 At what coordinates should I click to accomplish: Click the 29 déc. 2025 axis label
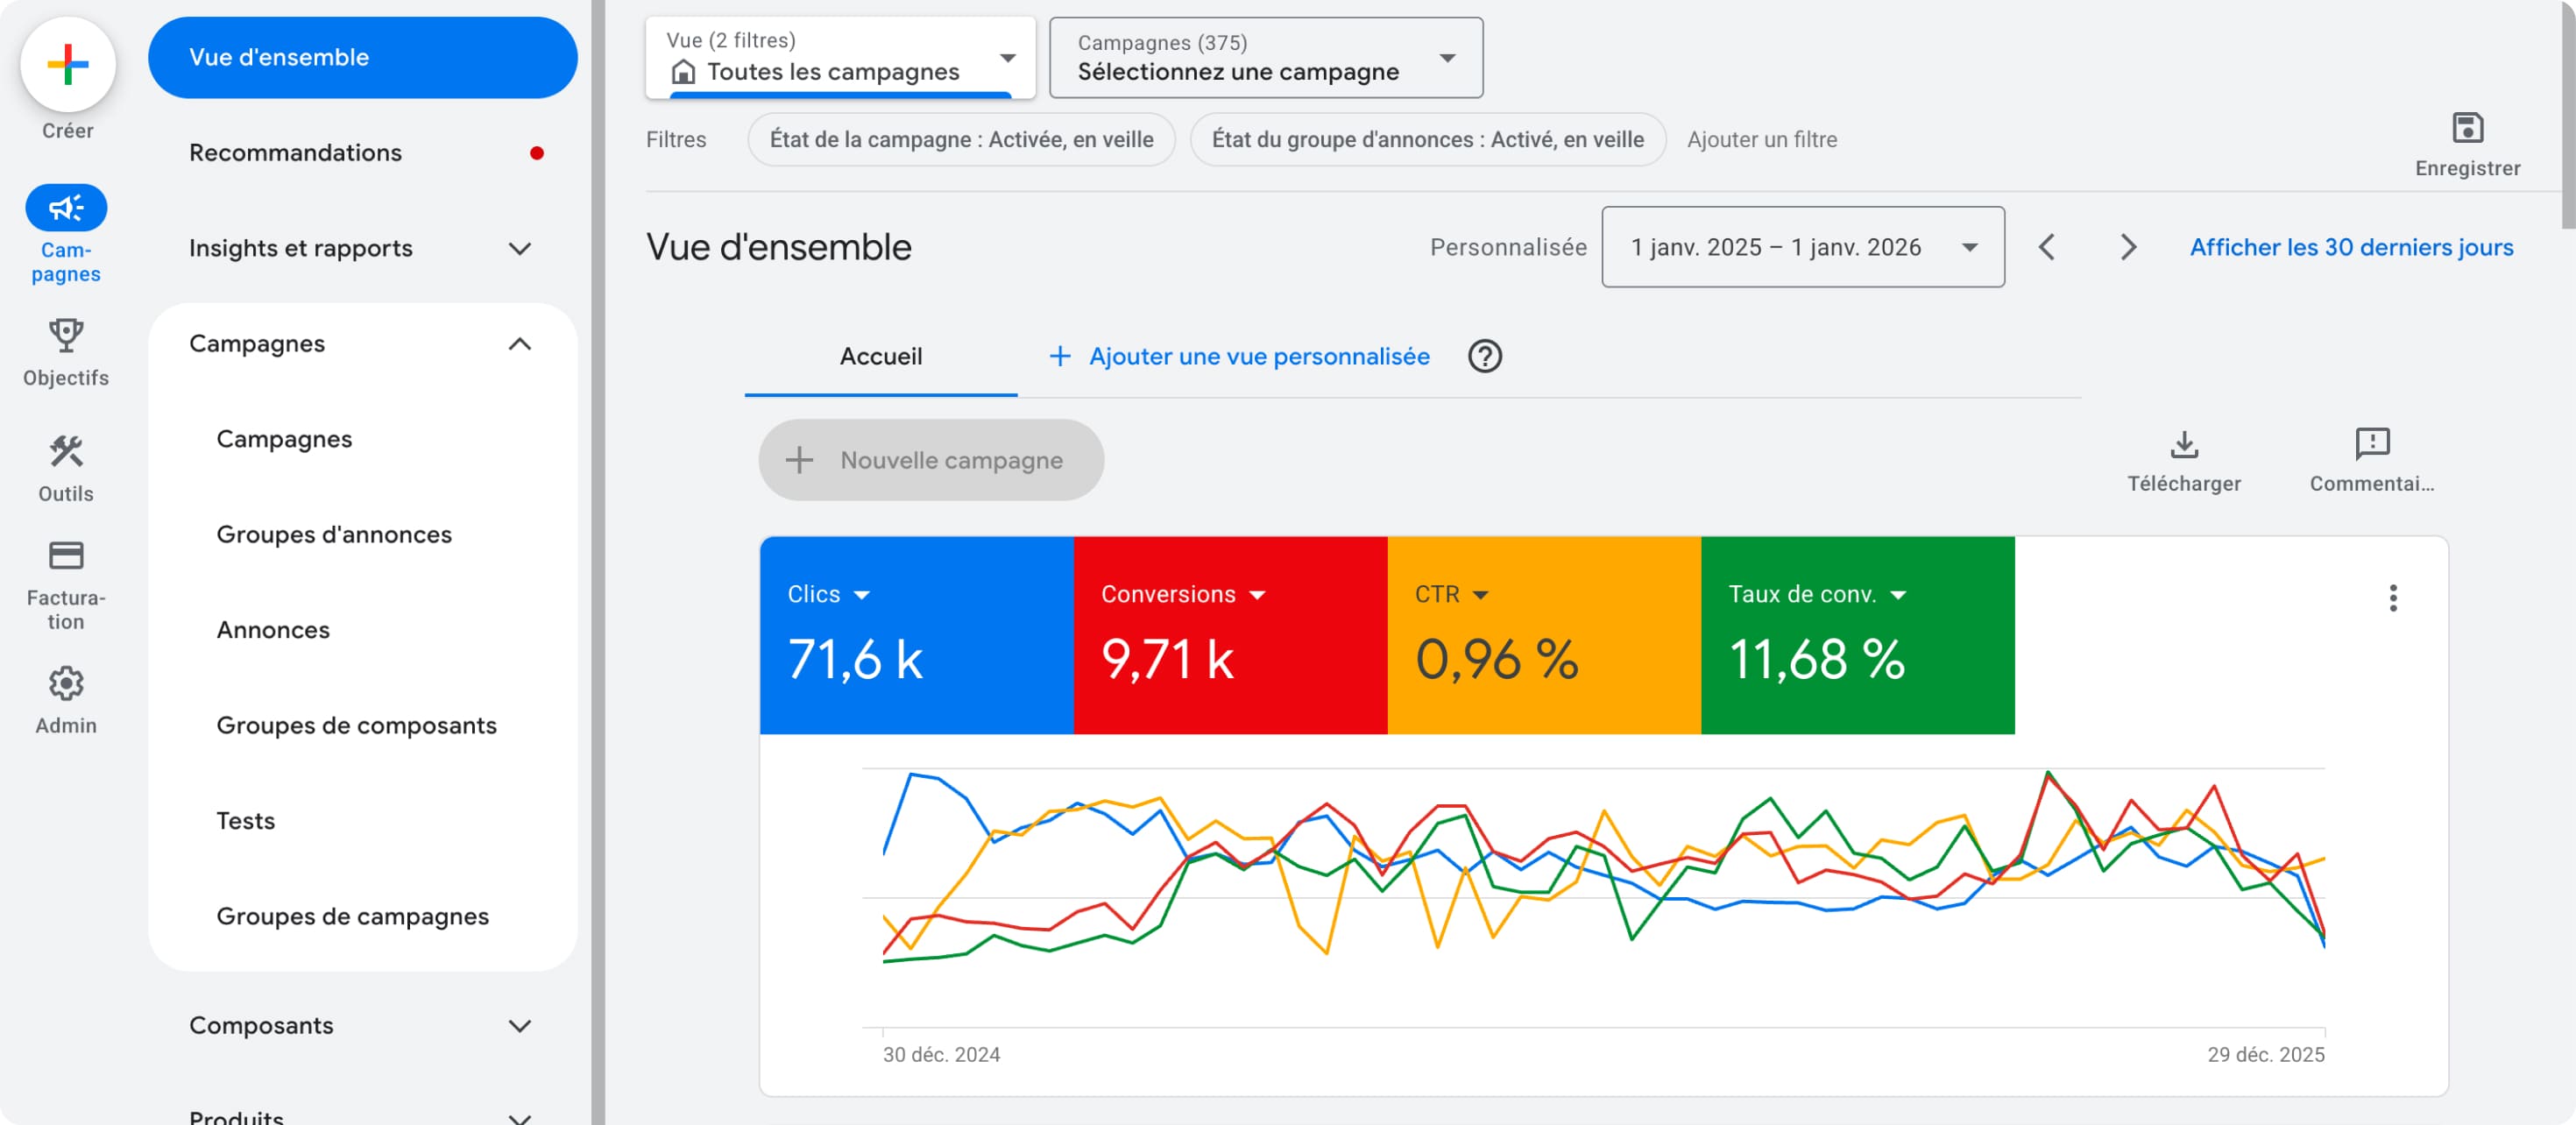(x=2265, y=1054)
